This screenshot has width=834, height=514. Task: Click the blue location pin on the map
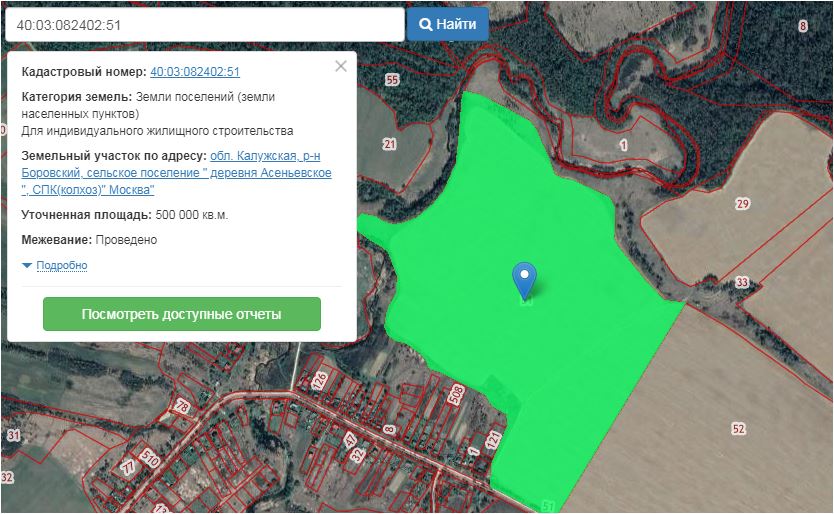[x=524, y=279]
